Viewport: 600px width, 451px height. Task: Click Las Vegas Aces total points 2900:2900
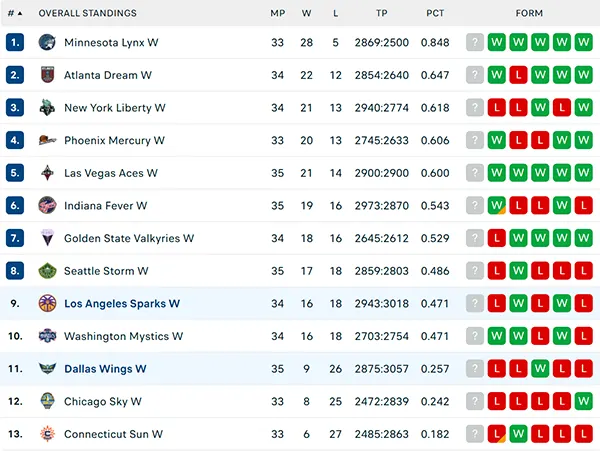point(382,173)
